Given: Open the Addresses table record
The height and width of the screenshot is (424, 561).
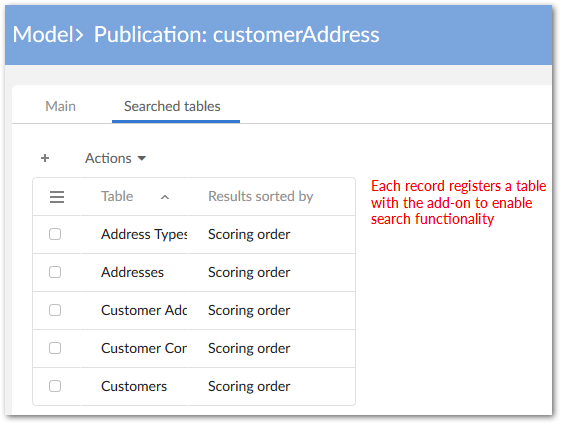Looking at the screenshot, I should tap(132, 272).
